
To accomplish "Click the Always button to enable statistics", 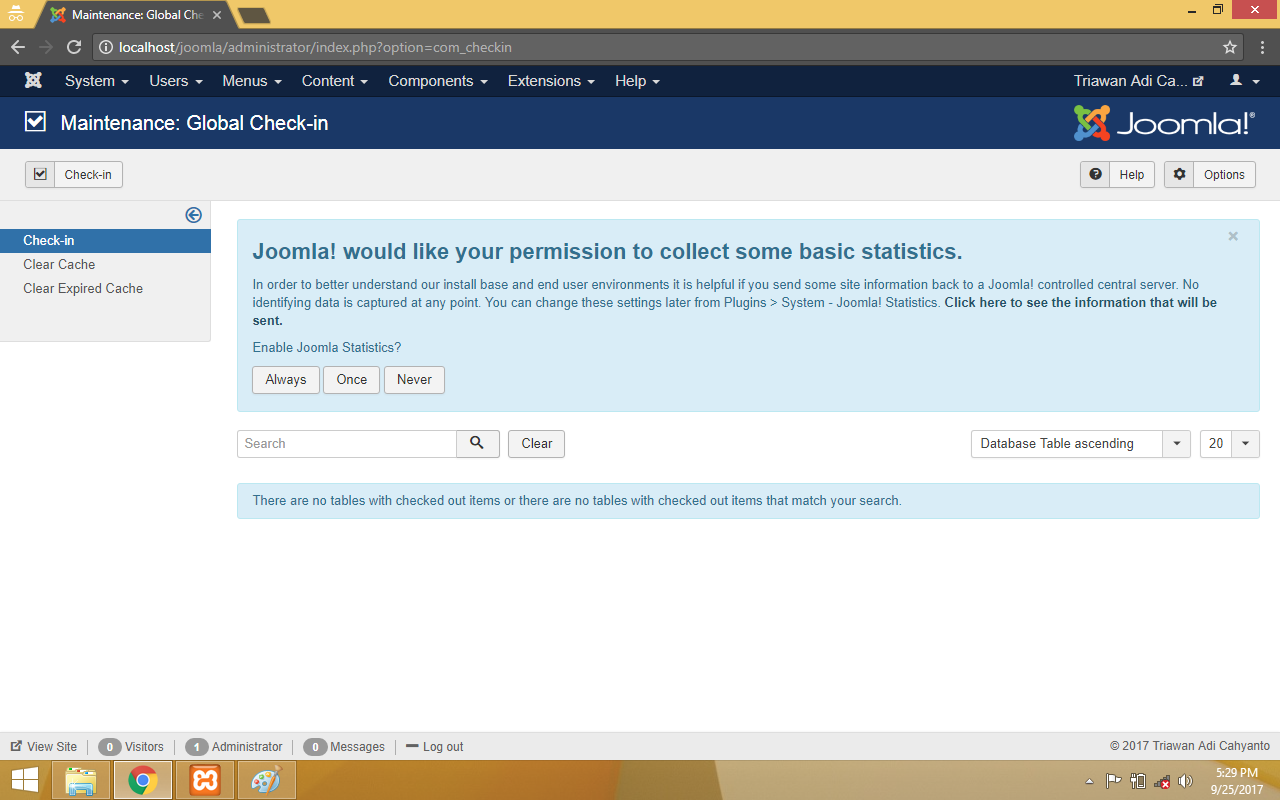I will coord(286,379).
